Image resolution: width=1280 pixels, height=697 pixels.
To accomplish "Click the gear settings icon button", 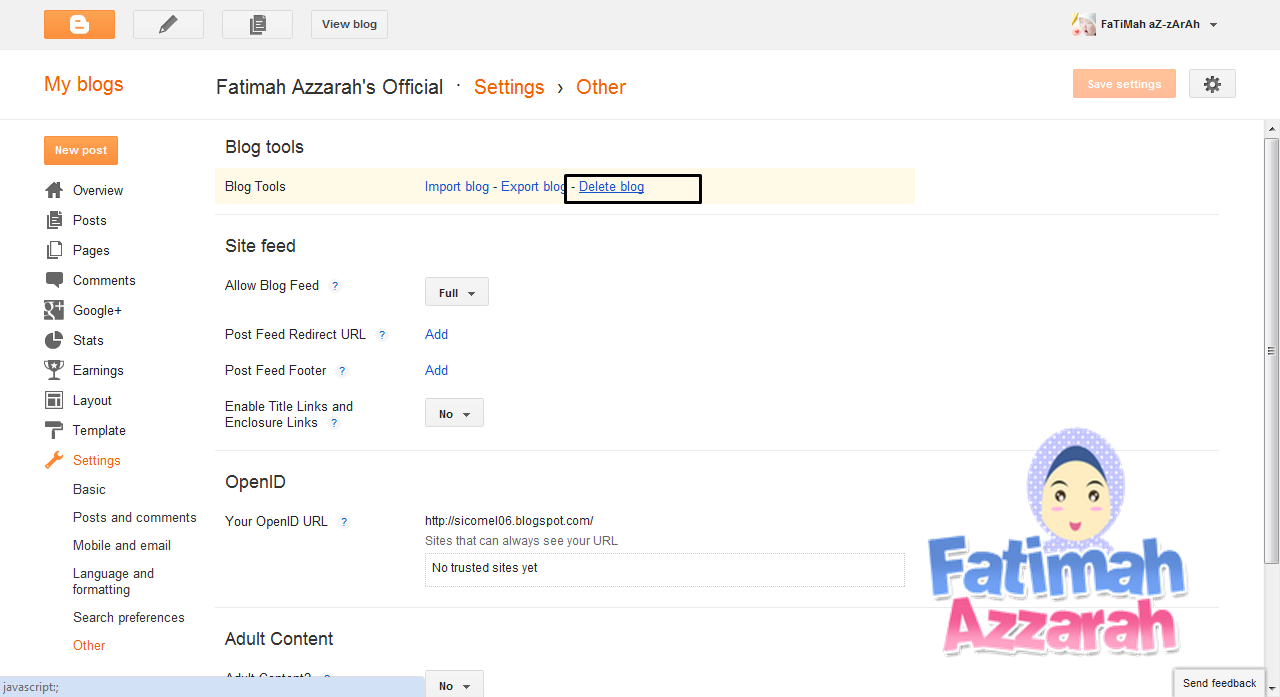I will tap(1212, 84).
